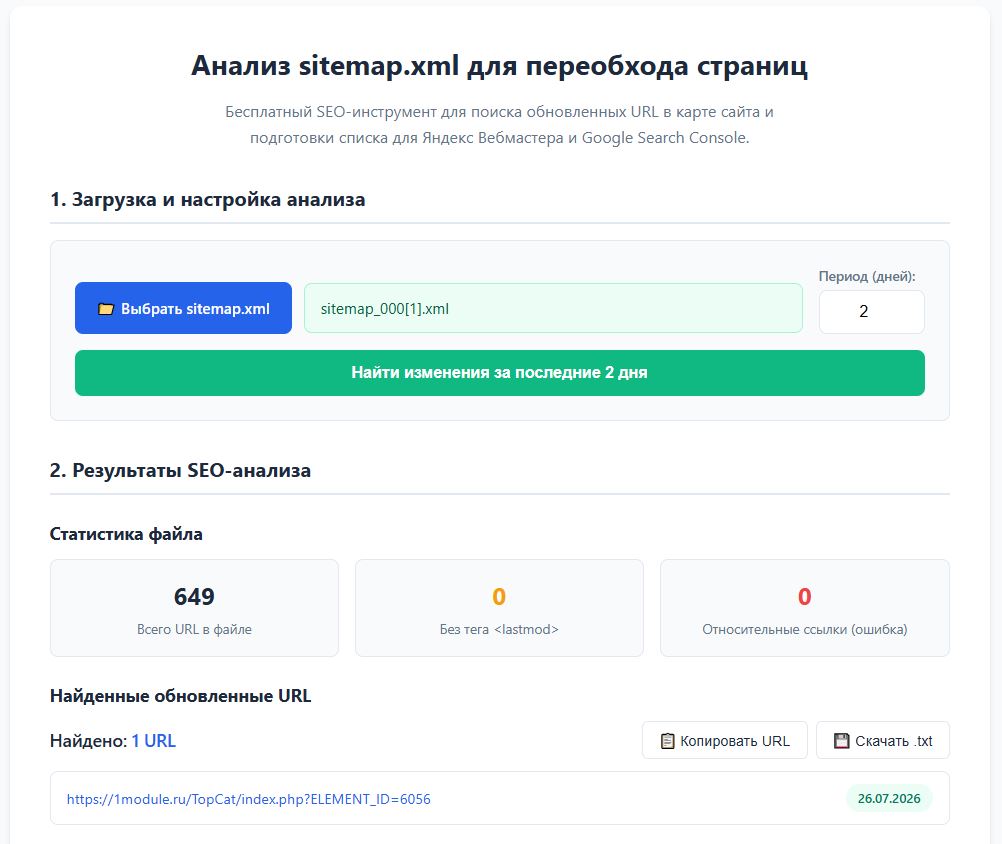Click the red 0 value for relative links
This screenshot has width=1002, height=844.
pyautogui.click(x=805, y=597)
